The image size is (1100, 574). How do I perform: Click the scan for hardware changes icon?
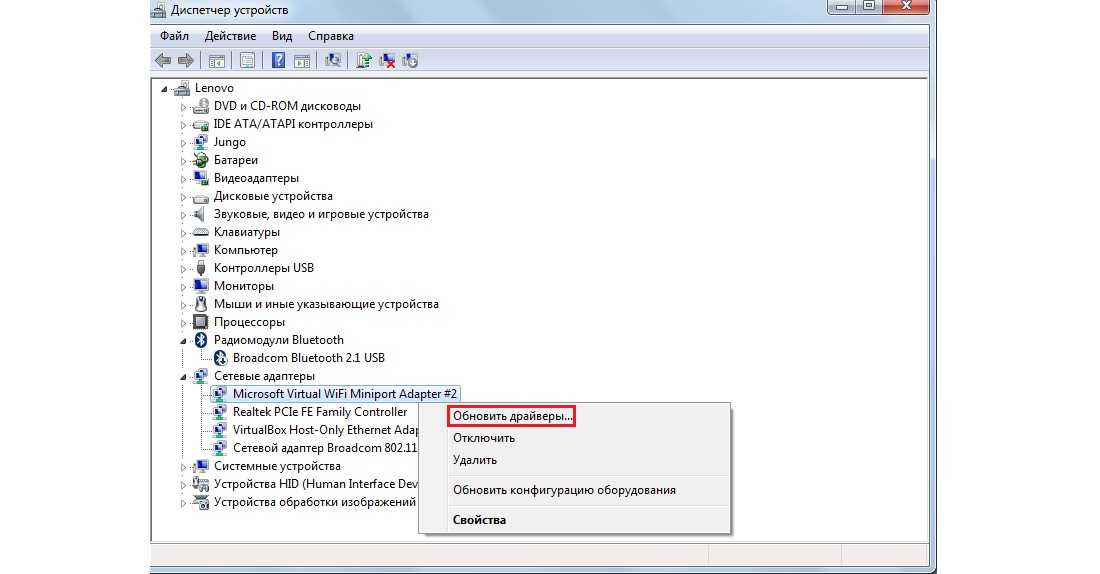[334, 61]
